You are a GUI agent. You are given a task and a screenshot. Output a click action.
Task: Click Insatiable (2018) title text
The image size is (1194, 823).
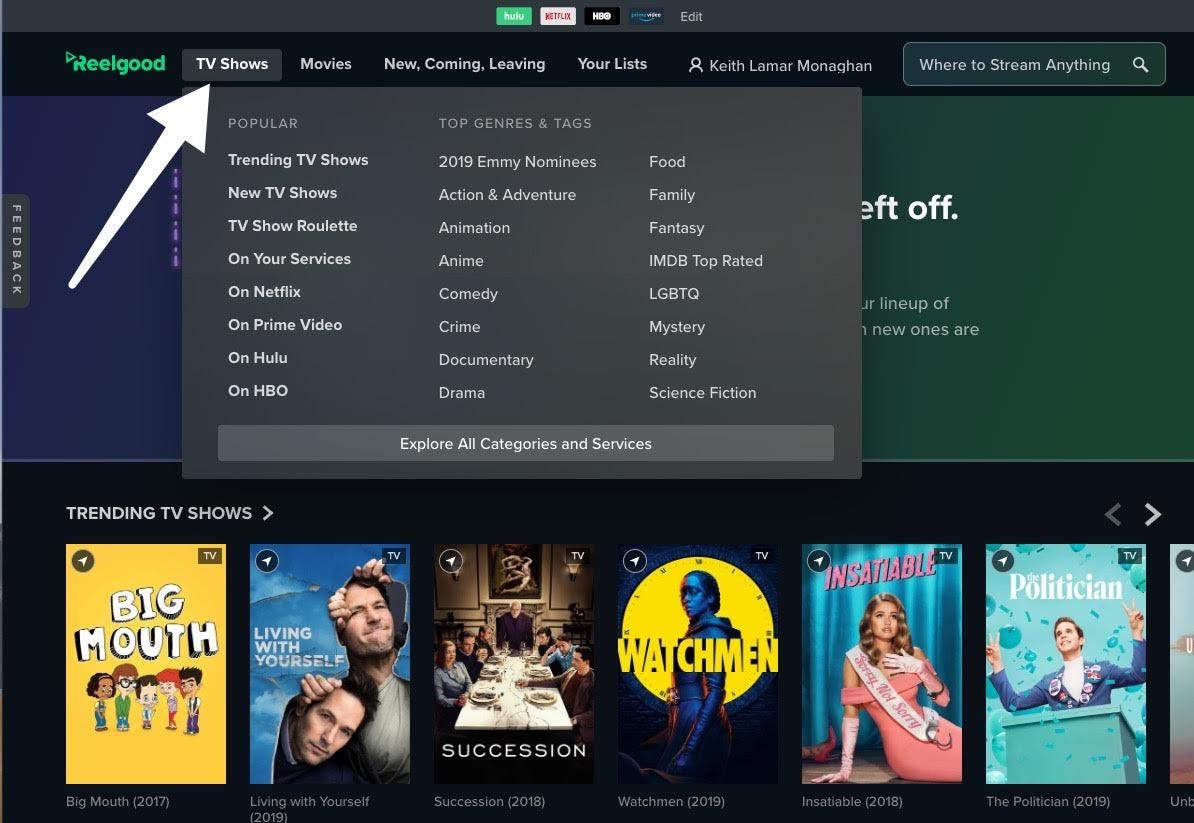tap(852, 801)
